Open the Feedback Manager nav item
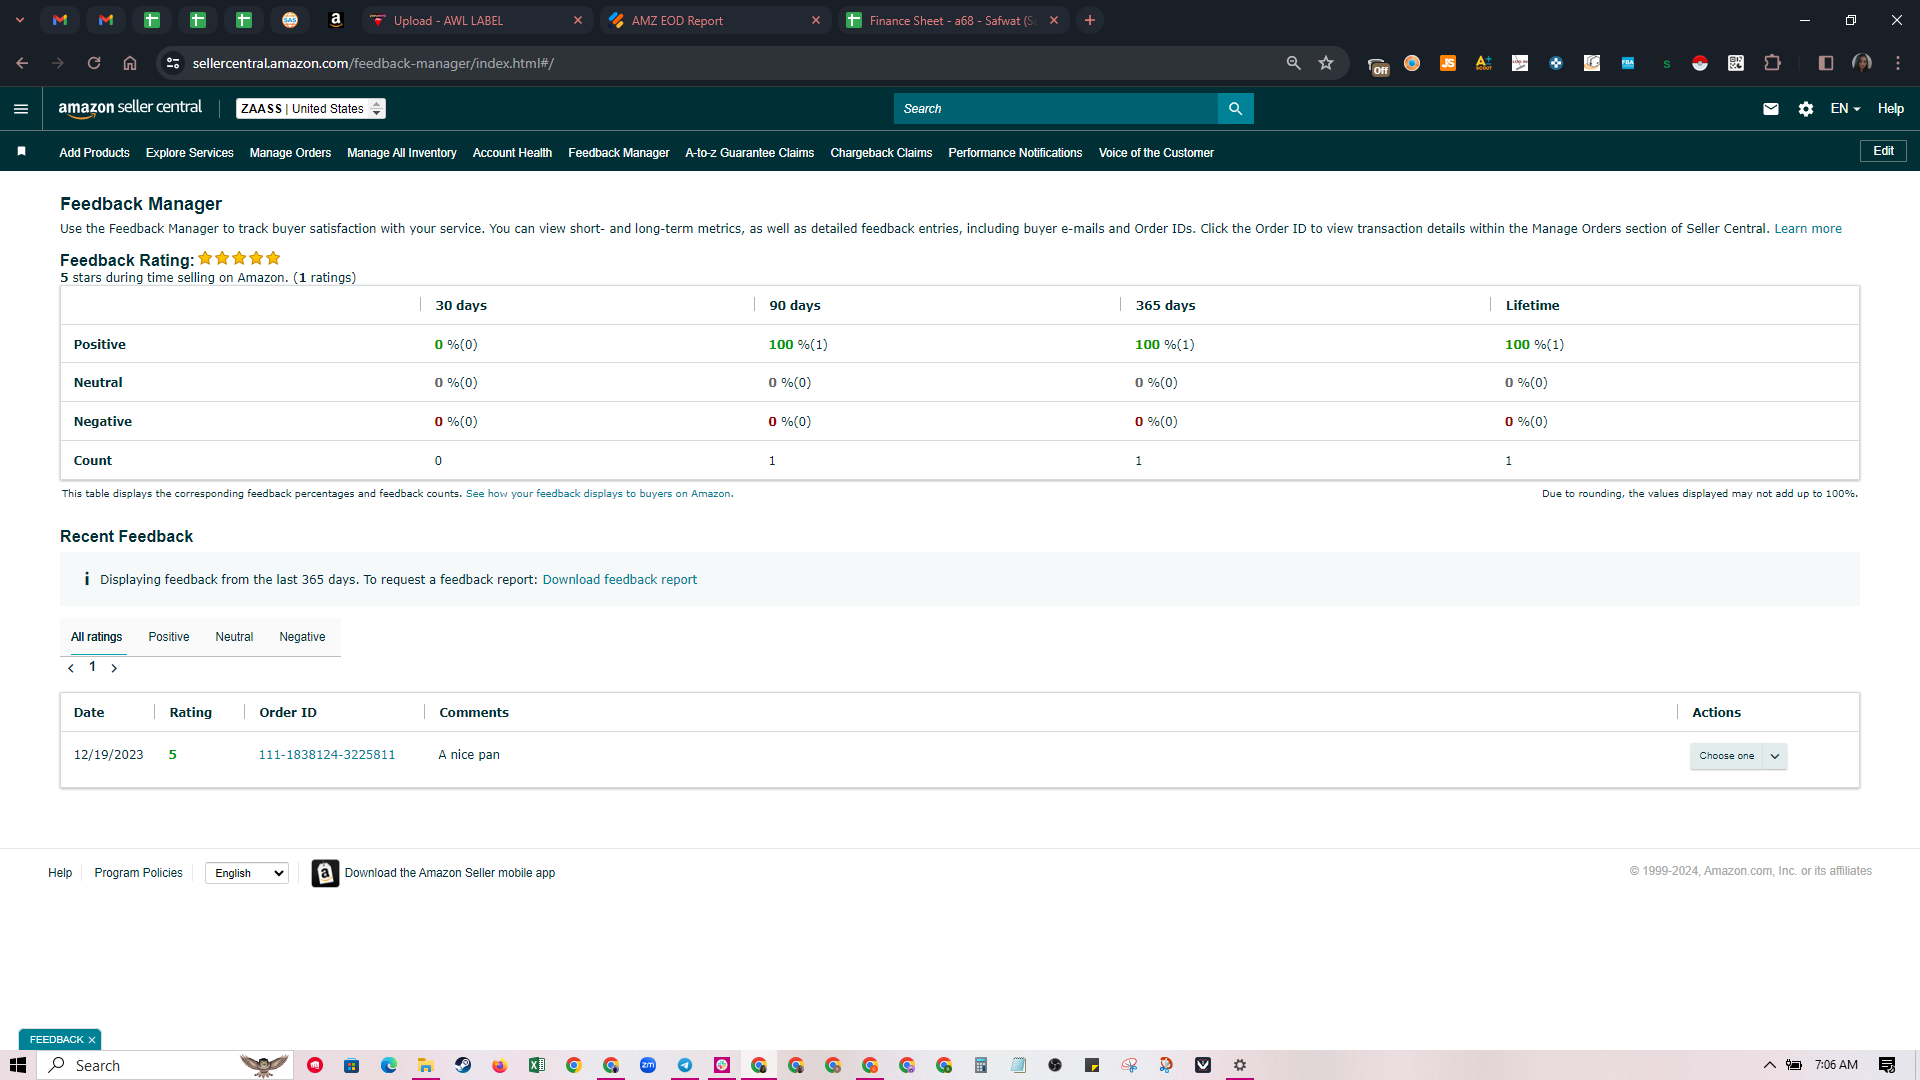 pyautogui.click(x=619, y=153)
